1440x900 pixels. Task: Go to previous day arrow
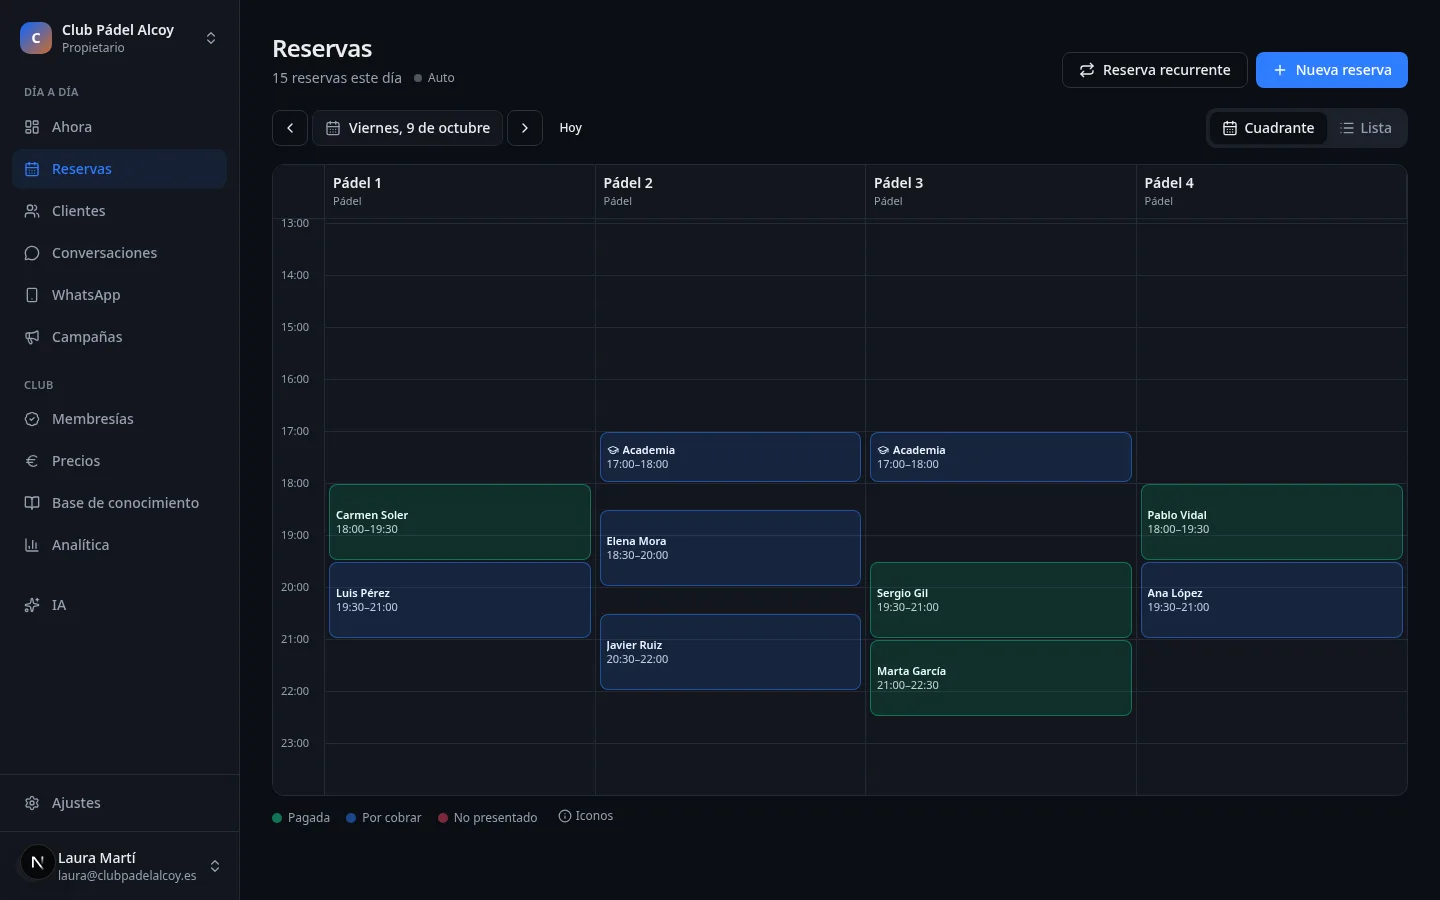point(290,128)
